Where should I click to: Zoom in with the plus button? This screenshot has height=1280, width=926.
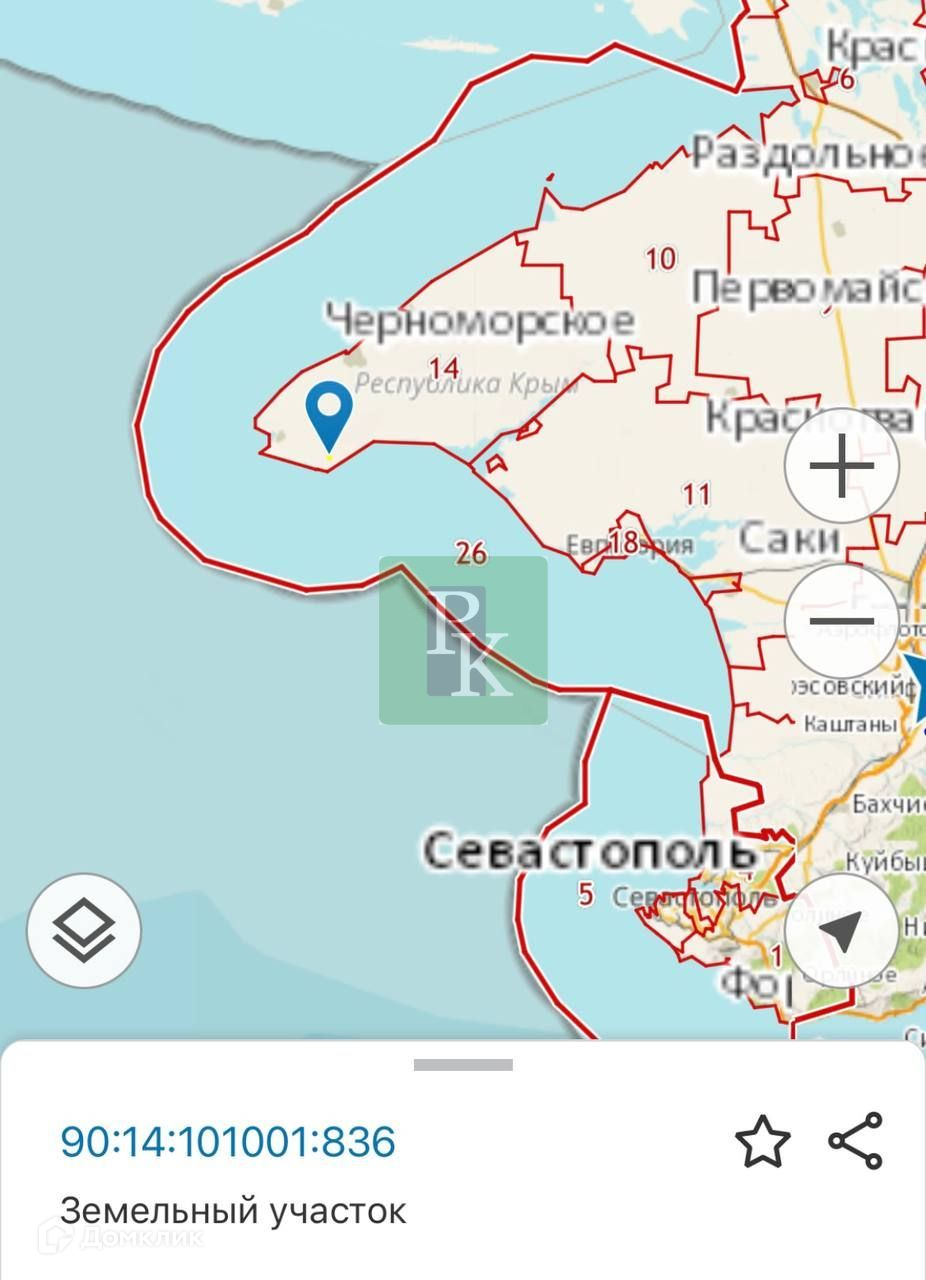(x=842, y=466)
